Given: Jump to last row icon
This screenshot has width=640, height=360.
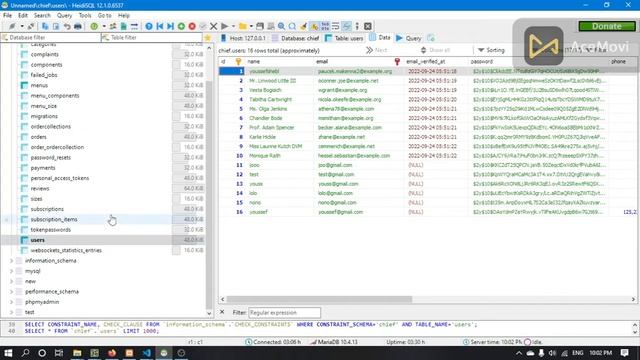Looking at the screenshot, I should [x=171, y=26].
